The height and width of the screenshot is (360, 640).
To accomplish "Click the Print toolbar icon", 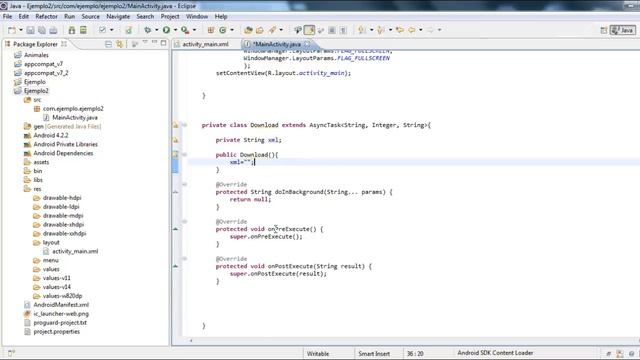I will click(53, 30).
